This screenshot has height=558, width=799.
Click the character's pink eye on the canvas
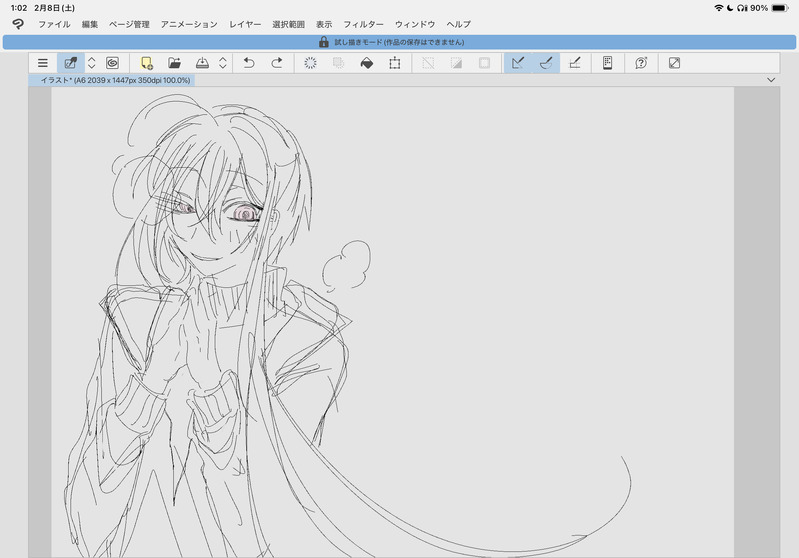[245, 213]
